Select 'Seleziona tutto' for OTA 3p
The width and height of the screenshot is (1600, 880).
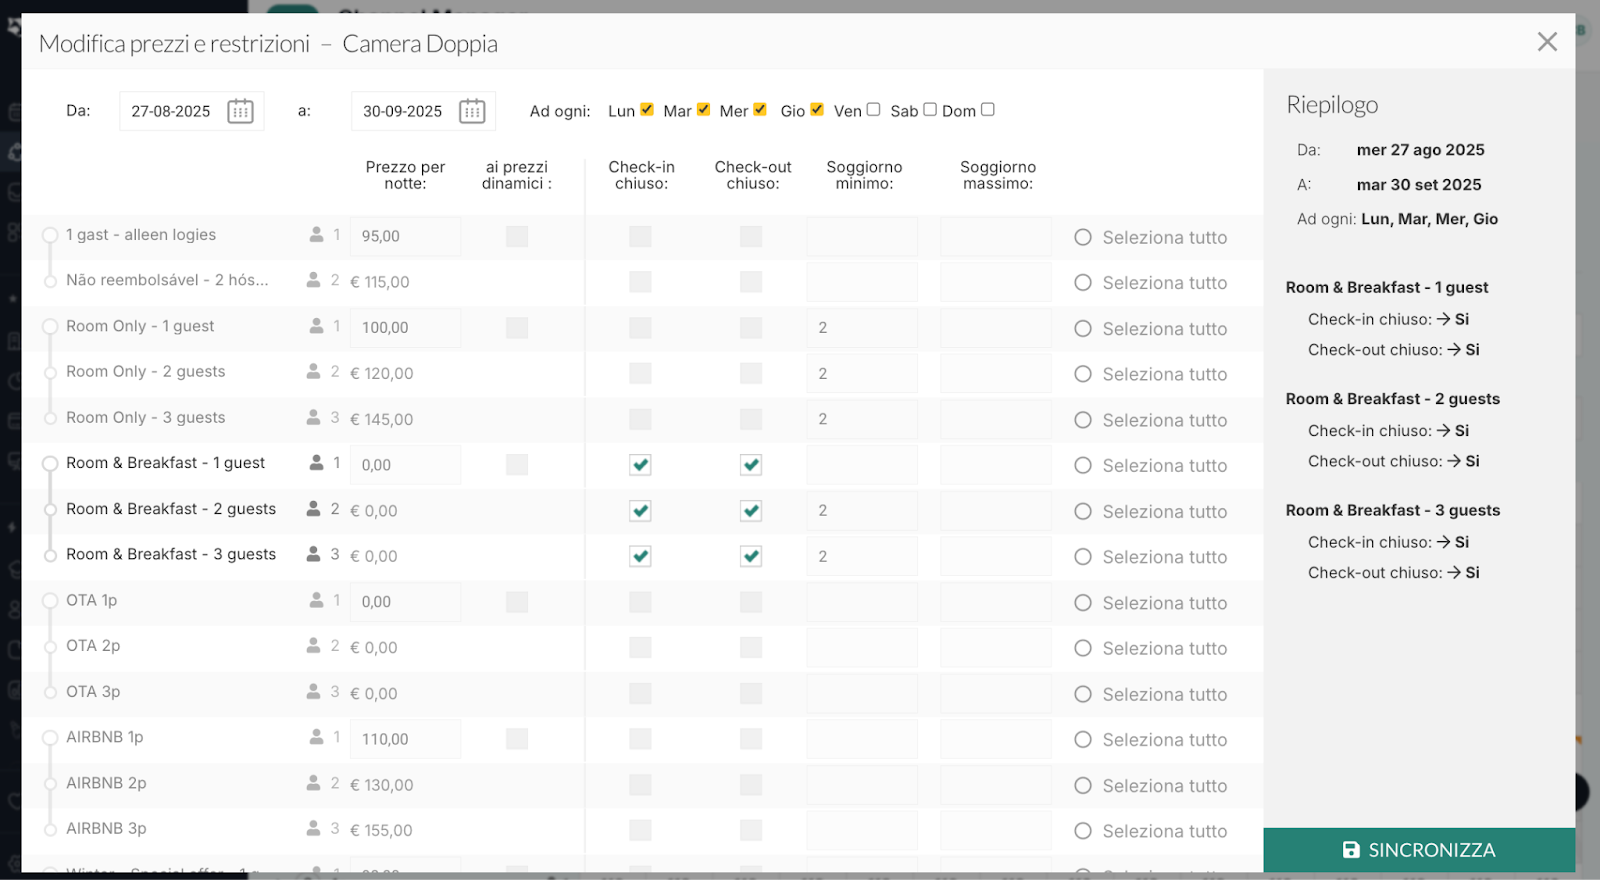pyautogui.click(x=1083, y=694)
